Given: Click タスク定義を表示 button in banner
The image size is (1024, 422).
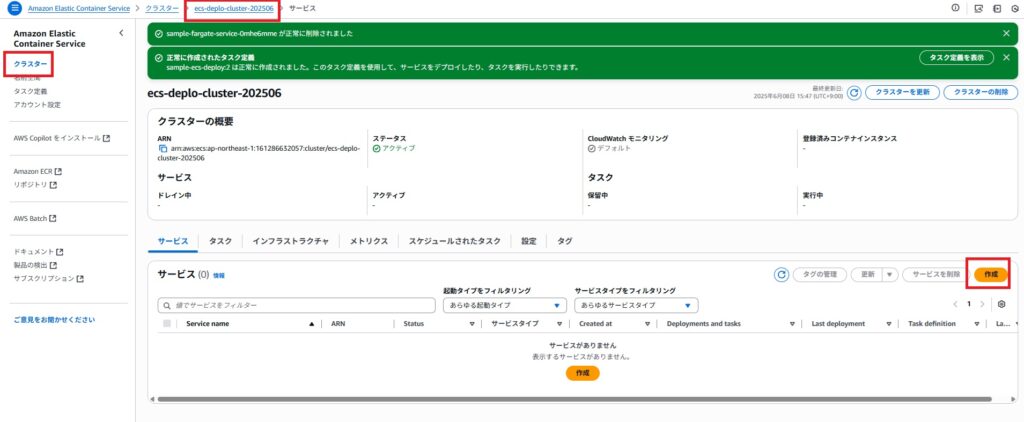Looking at the screenshot, I should click(956, 57).
